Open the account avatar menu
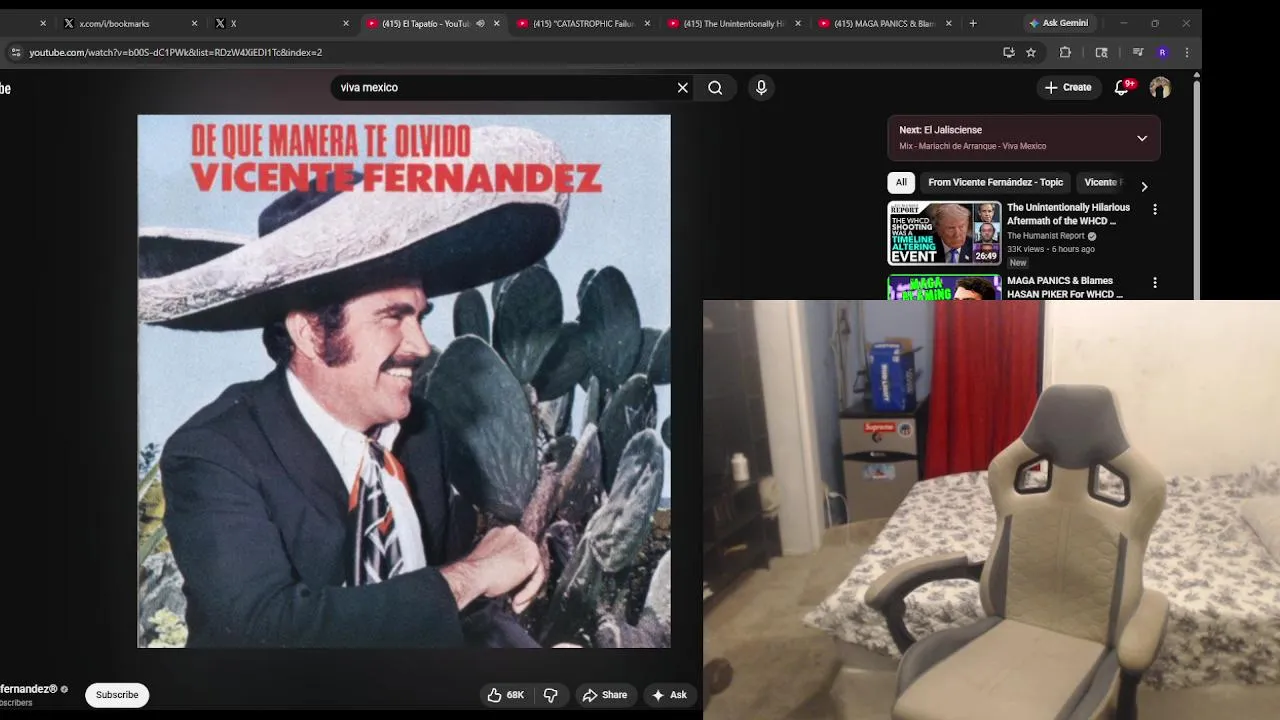1280x720 pixels. point(1160,88)
